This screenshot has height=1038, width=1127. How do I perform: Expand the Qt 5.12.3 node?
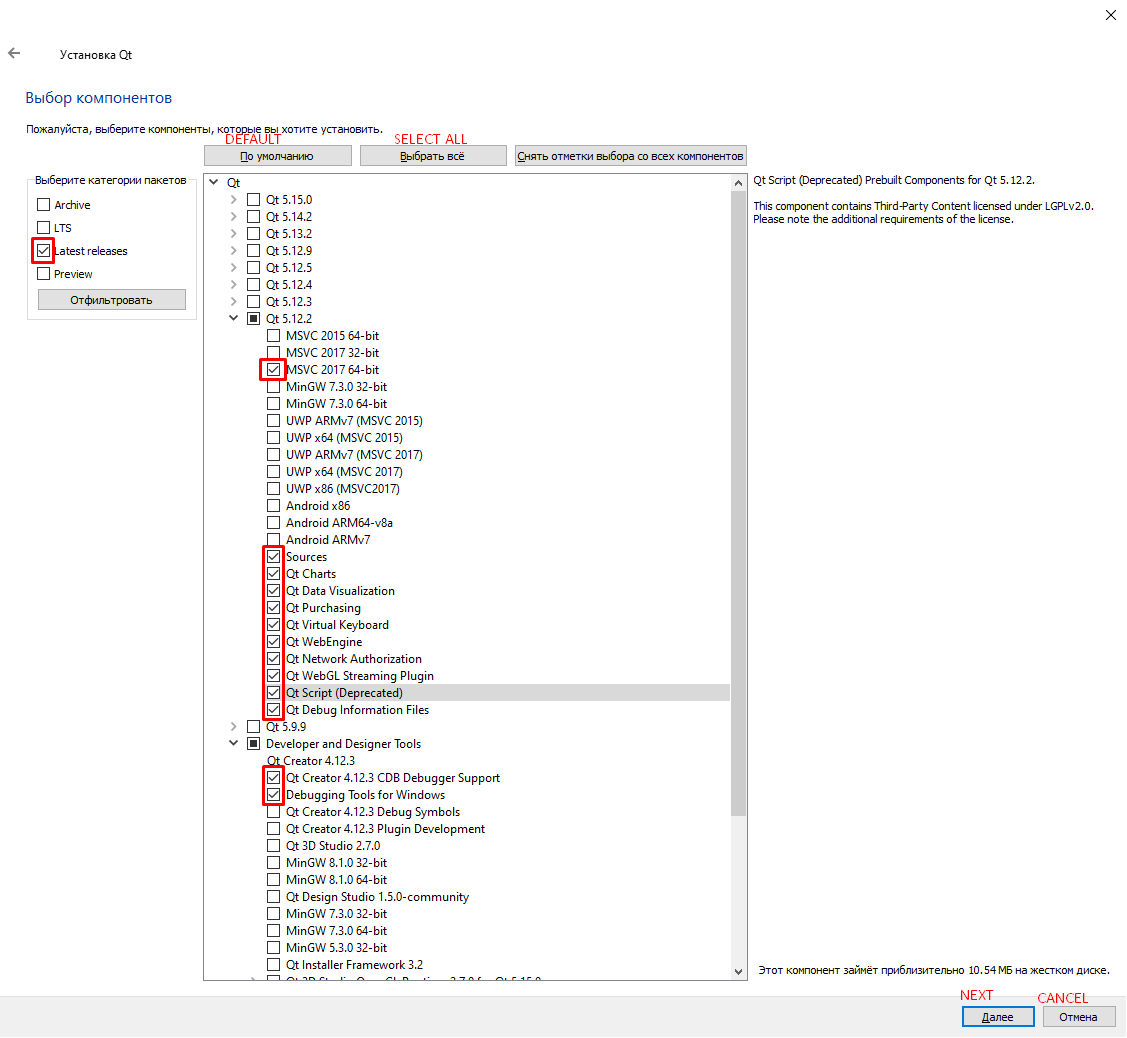tap(234, 302)
